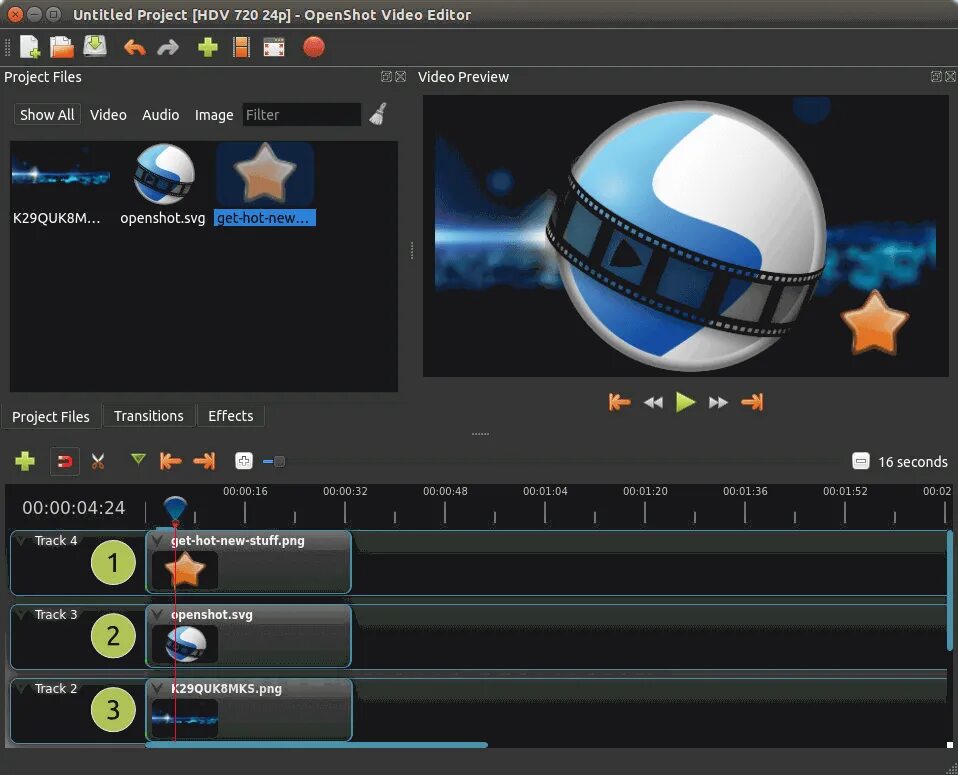Select the openshot.svg file thumbnail
958x775 pixels.
point(163,174)
